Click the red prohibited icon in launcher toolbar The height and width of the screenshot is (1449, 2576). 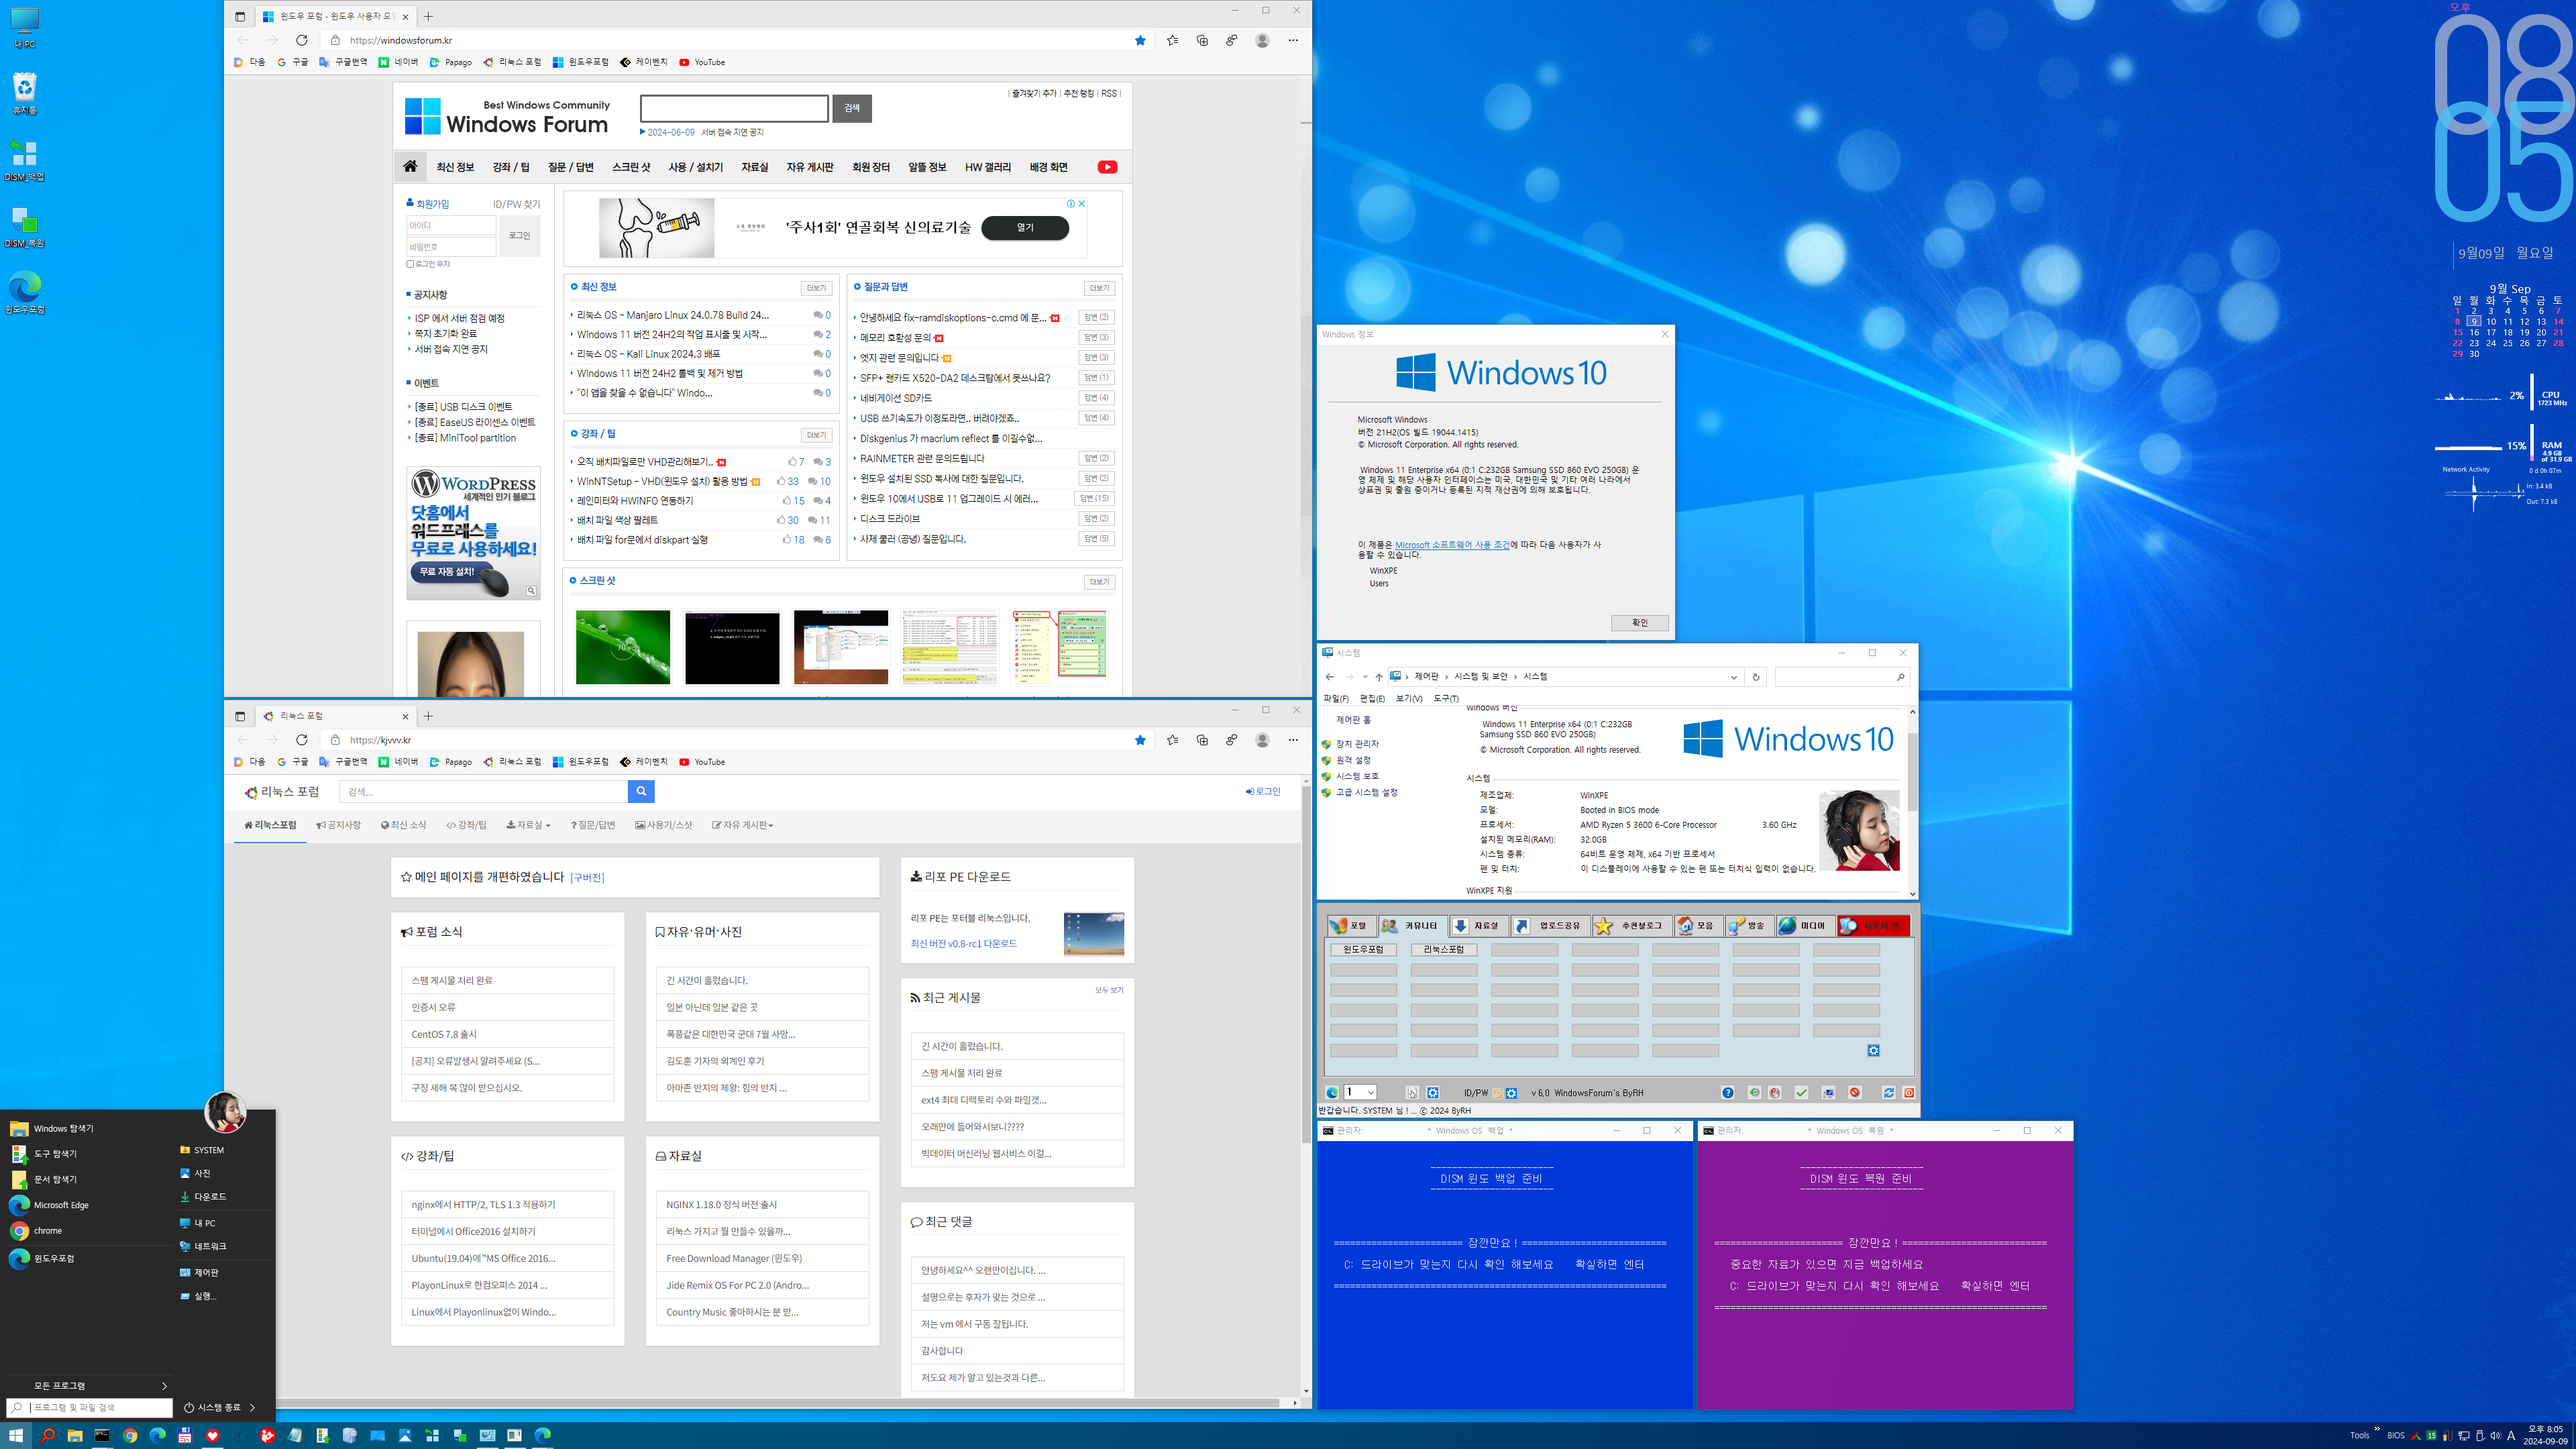click(x=1855, y=1093)
